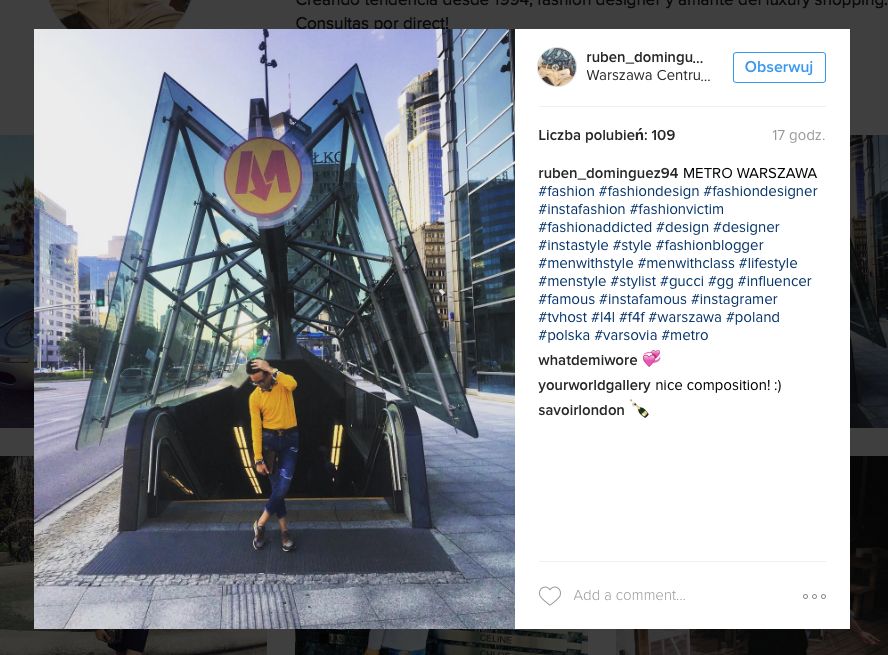888x655 pixels.
Task: Click the heart like icon
Action: click(x=549, y=596)
